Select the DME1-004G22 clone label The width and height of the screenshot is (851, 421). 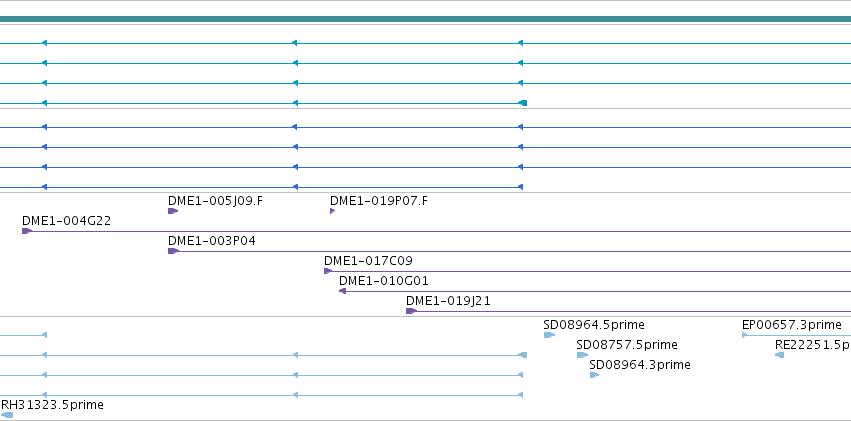tap(66, 221)
